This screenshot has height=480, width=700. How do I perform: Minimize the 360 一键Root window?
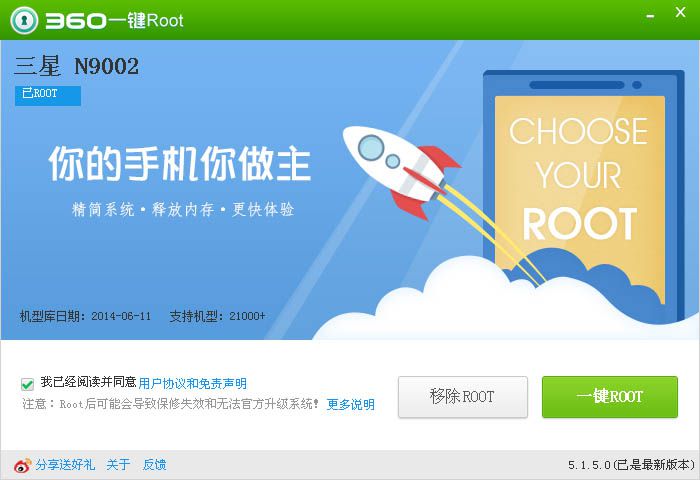tap(650, 17)
